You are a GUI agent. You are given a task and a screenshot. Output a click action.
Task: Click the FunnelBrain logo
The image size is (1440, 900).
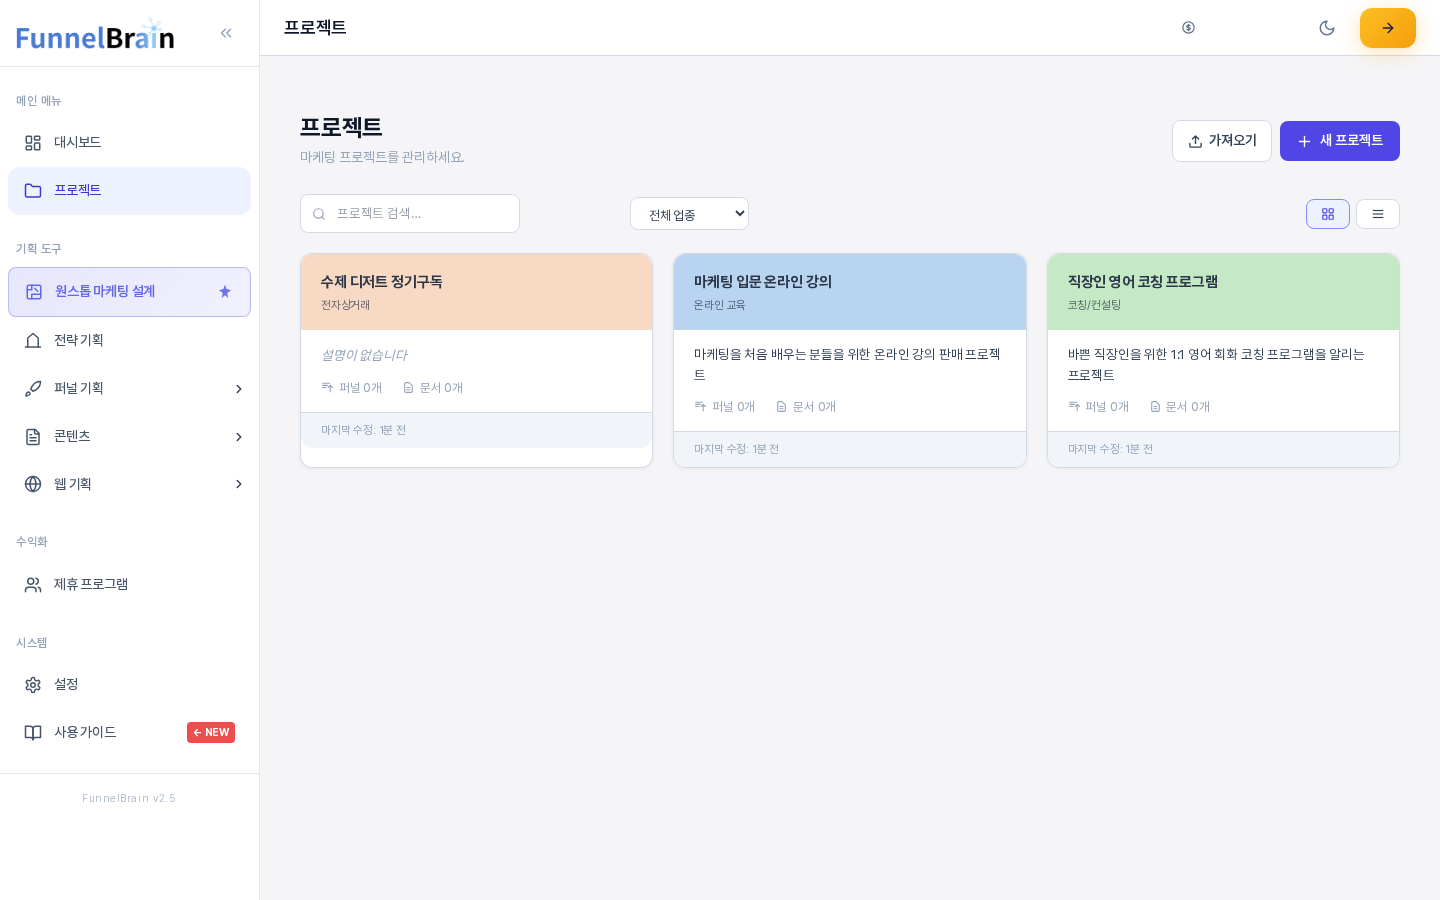[x=95, y=35]
